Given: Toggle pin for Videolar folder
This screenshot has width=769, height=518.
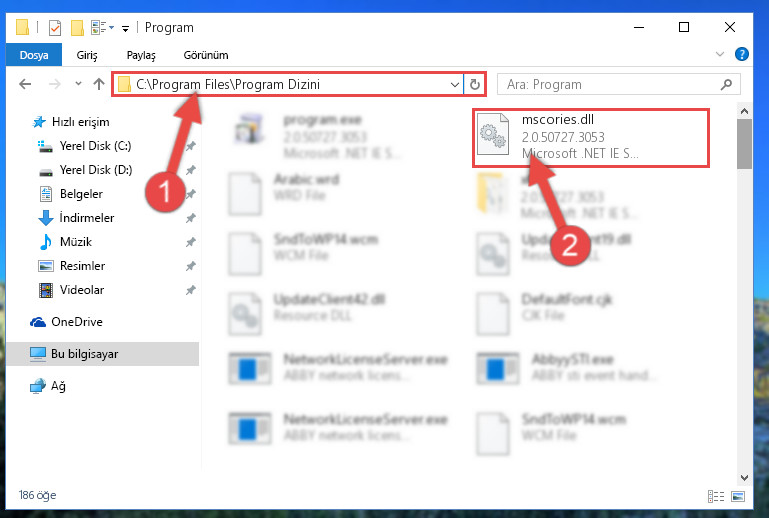Looking at the screenshot, I should click(x=190, y=290).
